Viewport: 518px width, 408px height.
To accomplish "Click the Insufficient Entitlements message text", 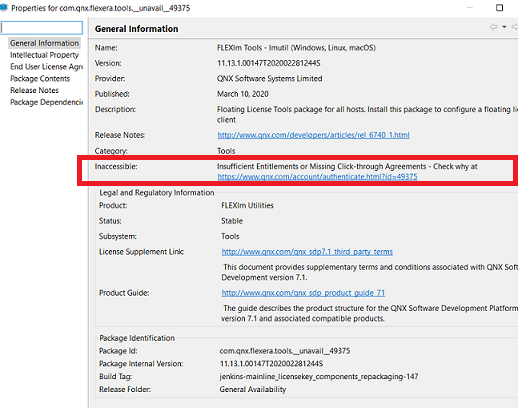I will 347,166.
